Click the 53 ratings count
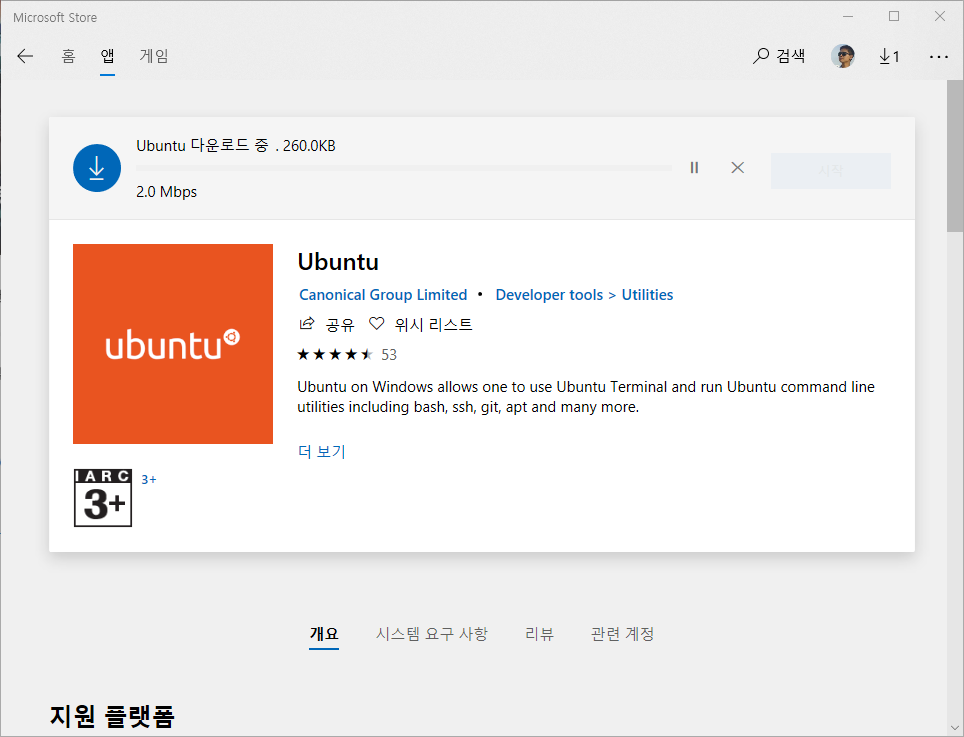 tap(389, 355)
